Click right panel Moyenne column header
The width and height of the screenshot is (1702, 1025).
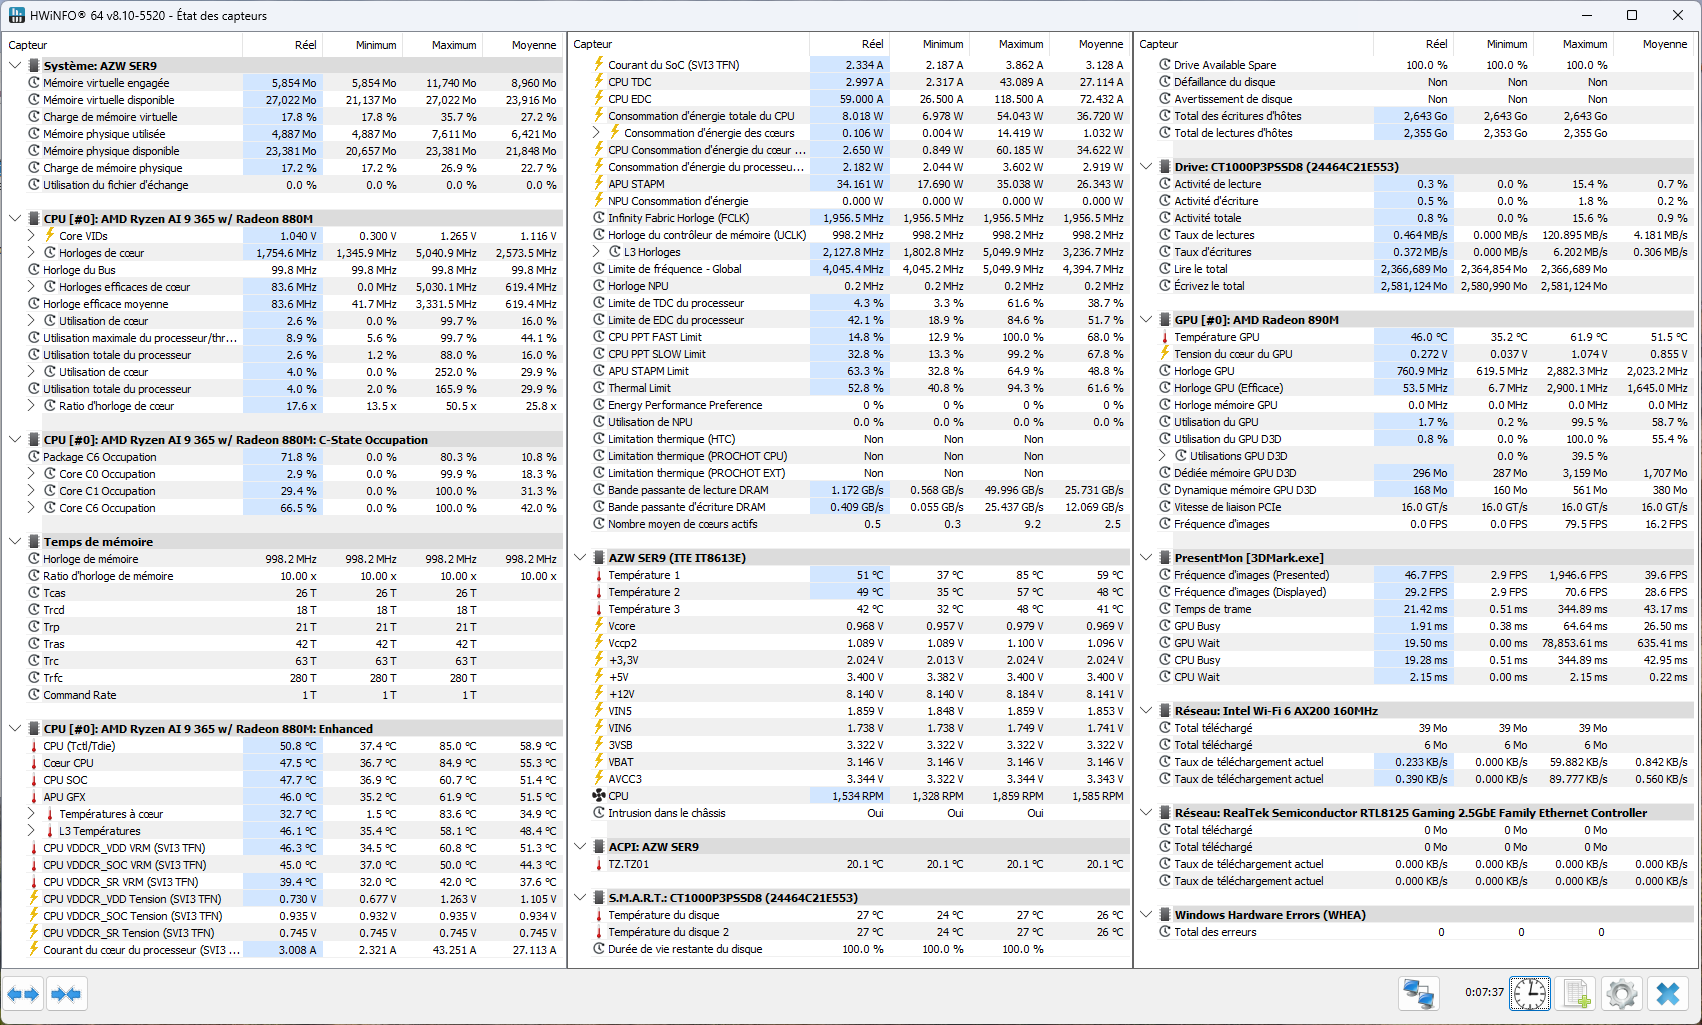pyautogui.click(x=1653, y=44)
